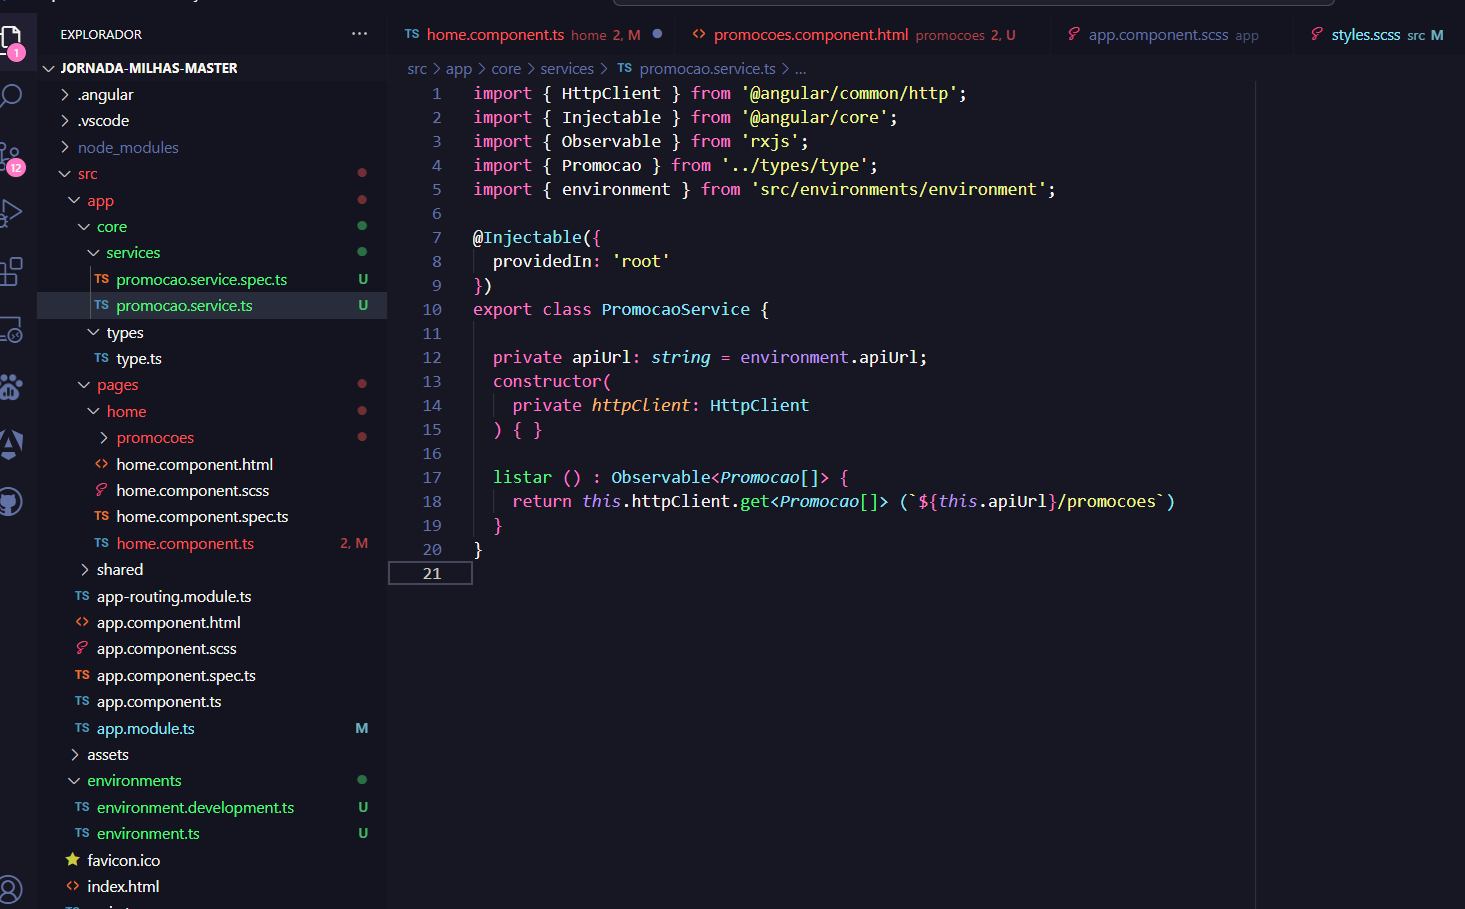Click 'services' in the breadcrumb path

(567, 69)
